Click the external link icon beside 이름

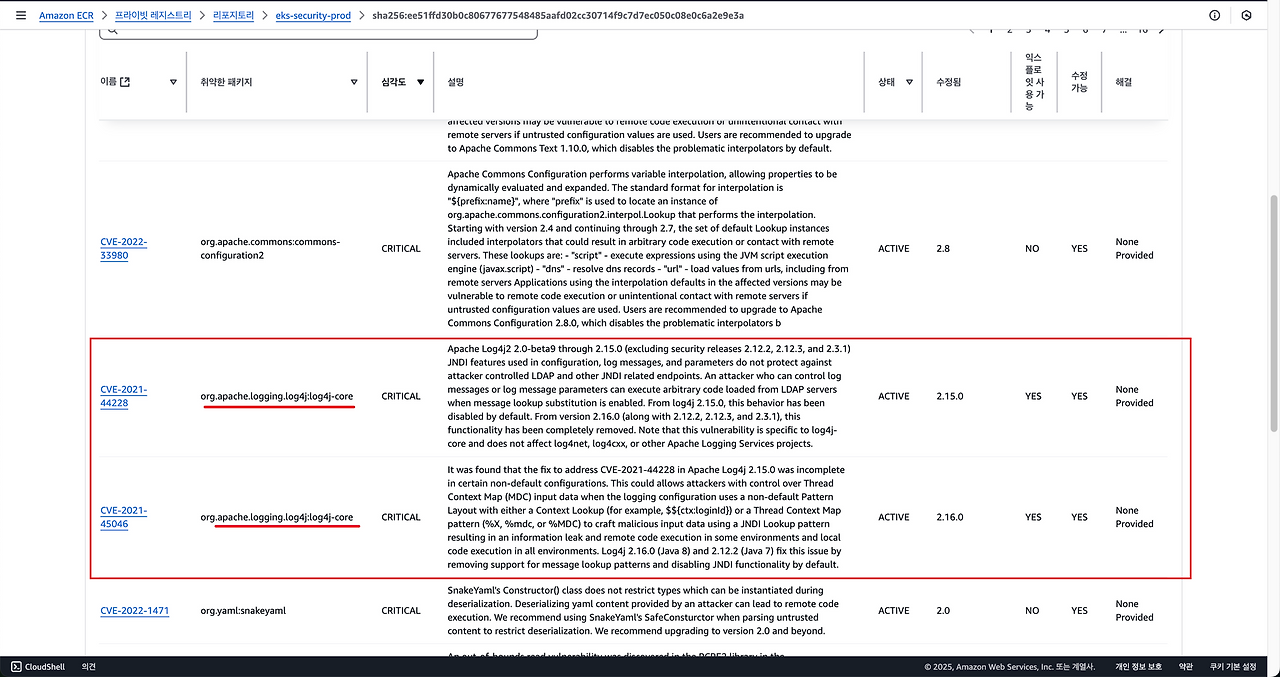click(125, 82)
